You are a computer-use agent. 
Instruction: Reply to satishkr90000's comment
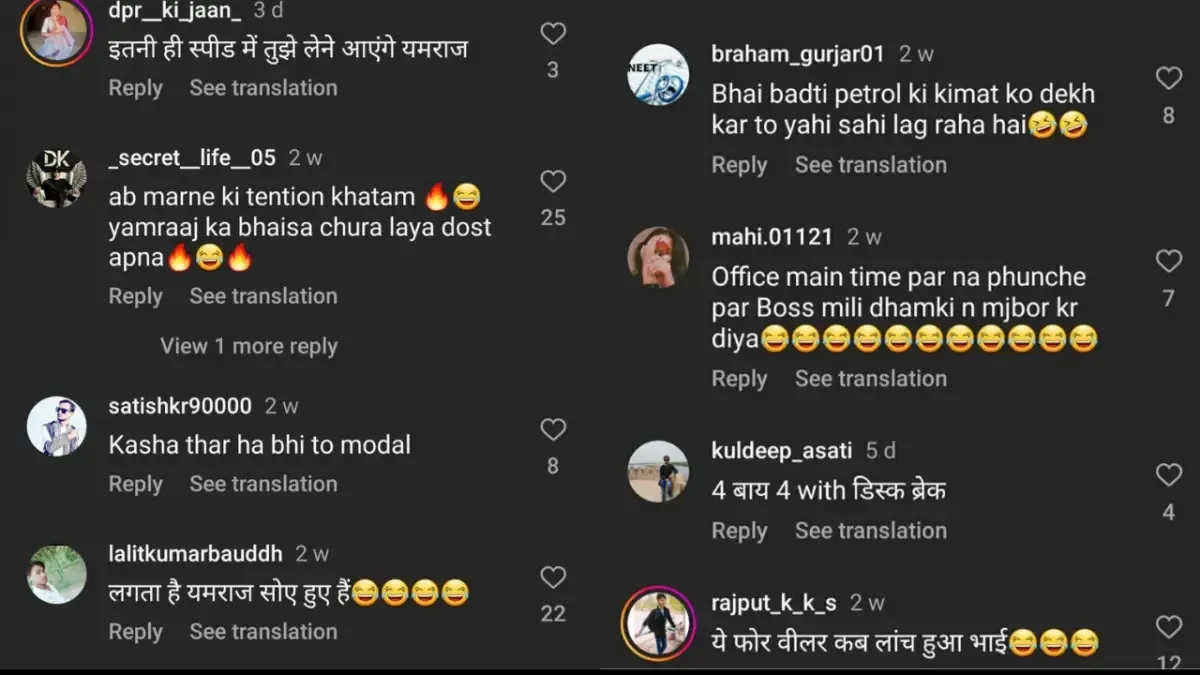tap(136, 484)
